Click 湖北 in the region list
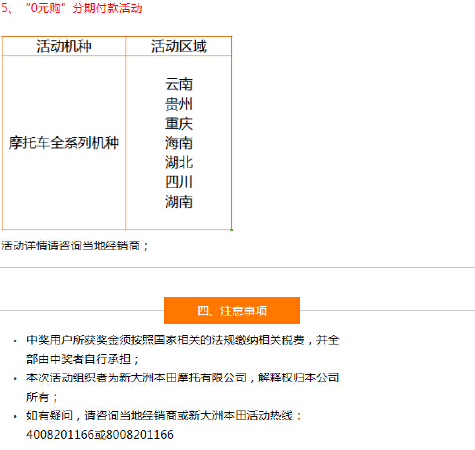 coord(179,163)
